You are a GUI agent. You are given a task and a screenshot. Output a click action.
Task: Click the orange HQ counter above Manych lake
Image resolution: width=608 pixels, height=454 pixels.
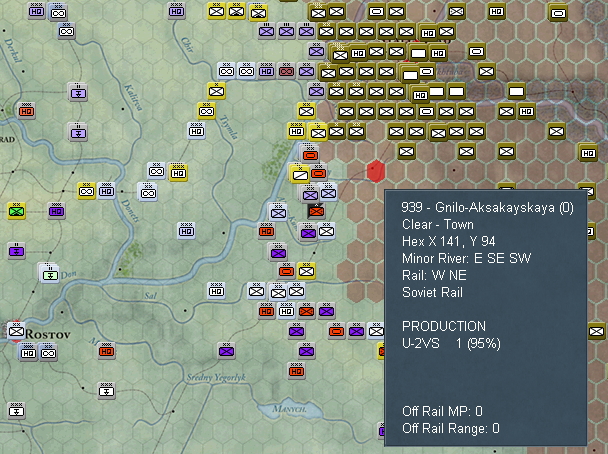(x=297, y=371)
